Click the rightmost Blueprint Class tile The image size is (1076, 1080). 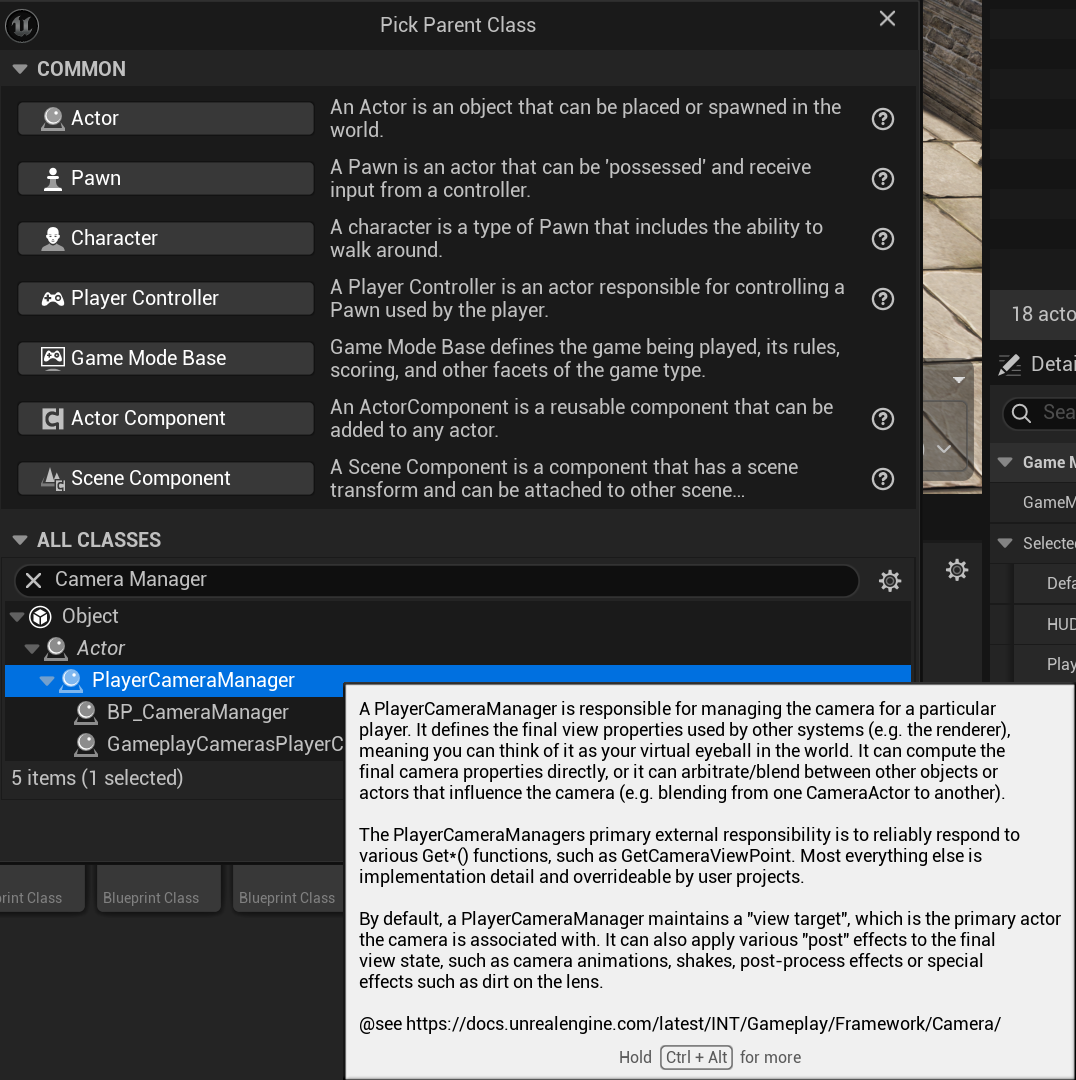point(288,889)
